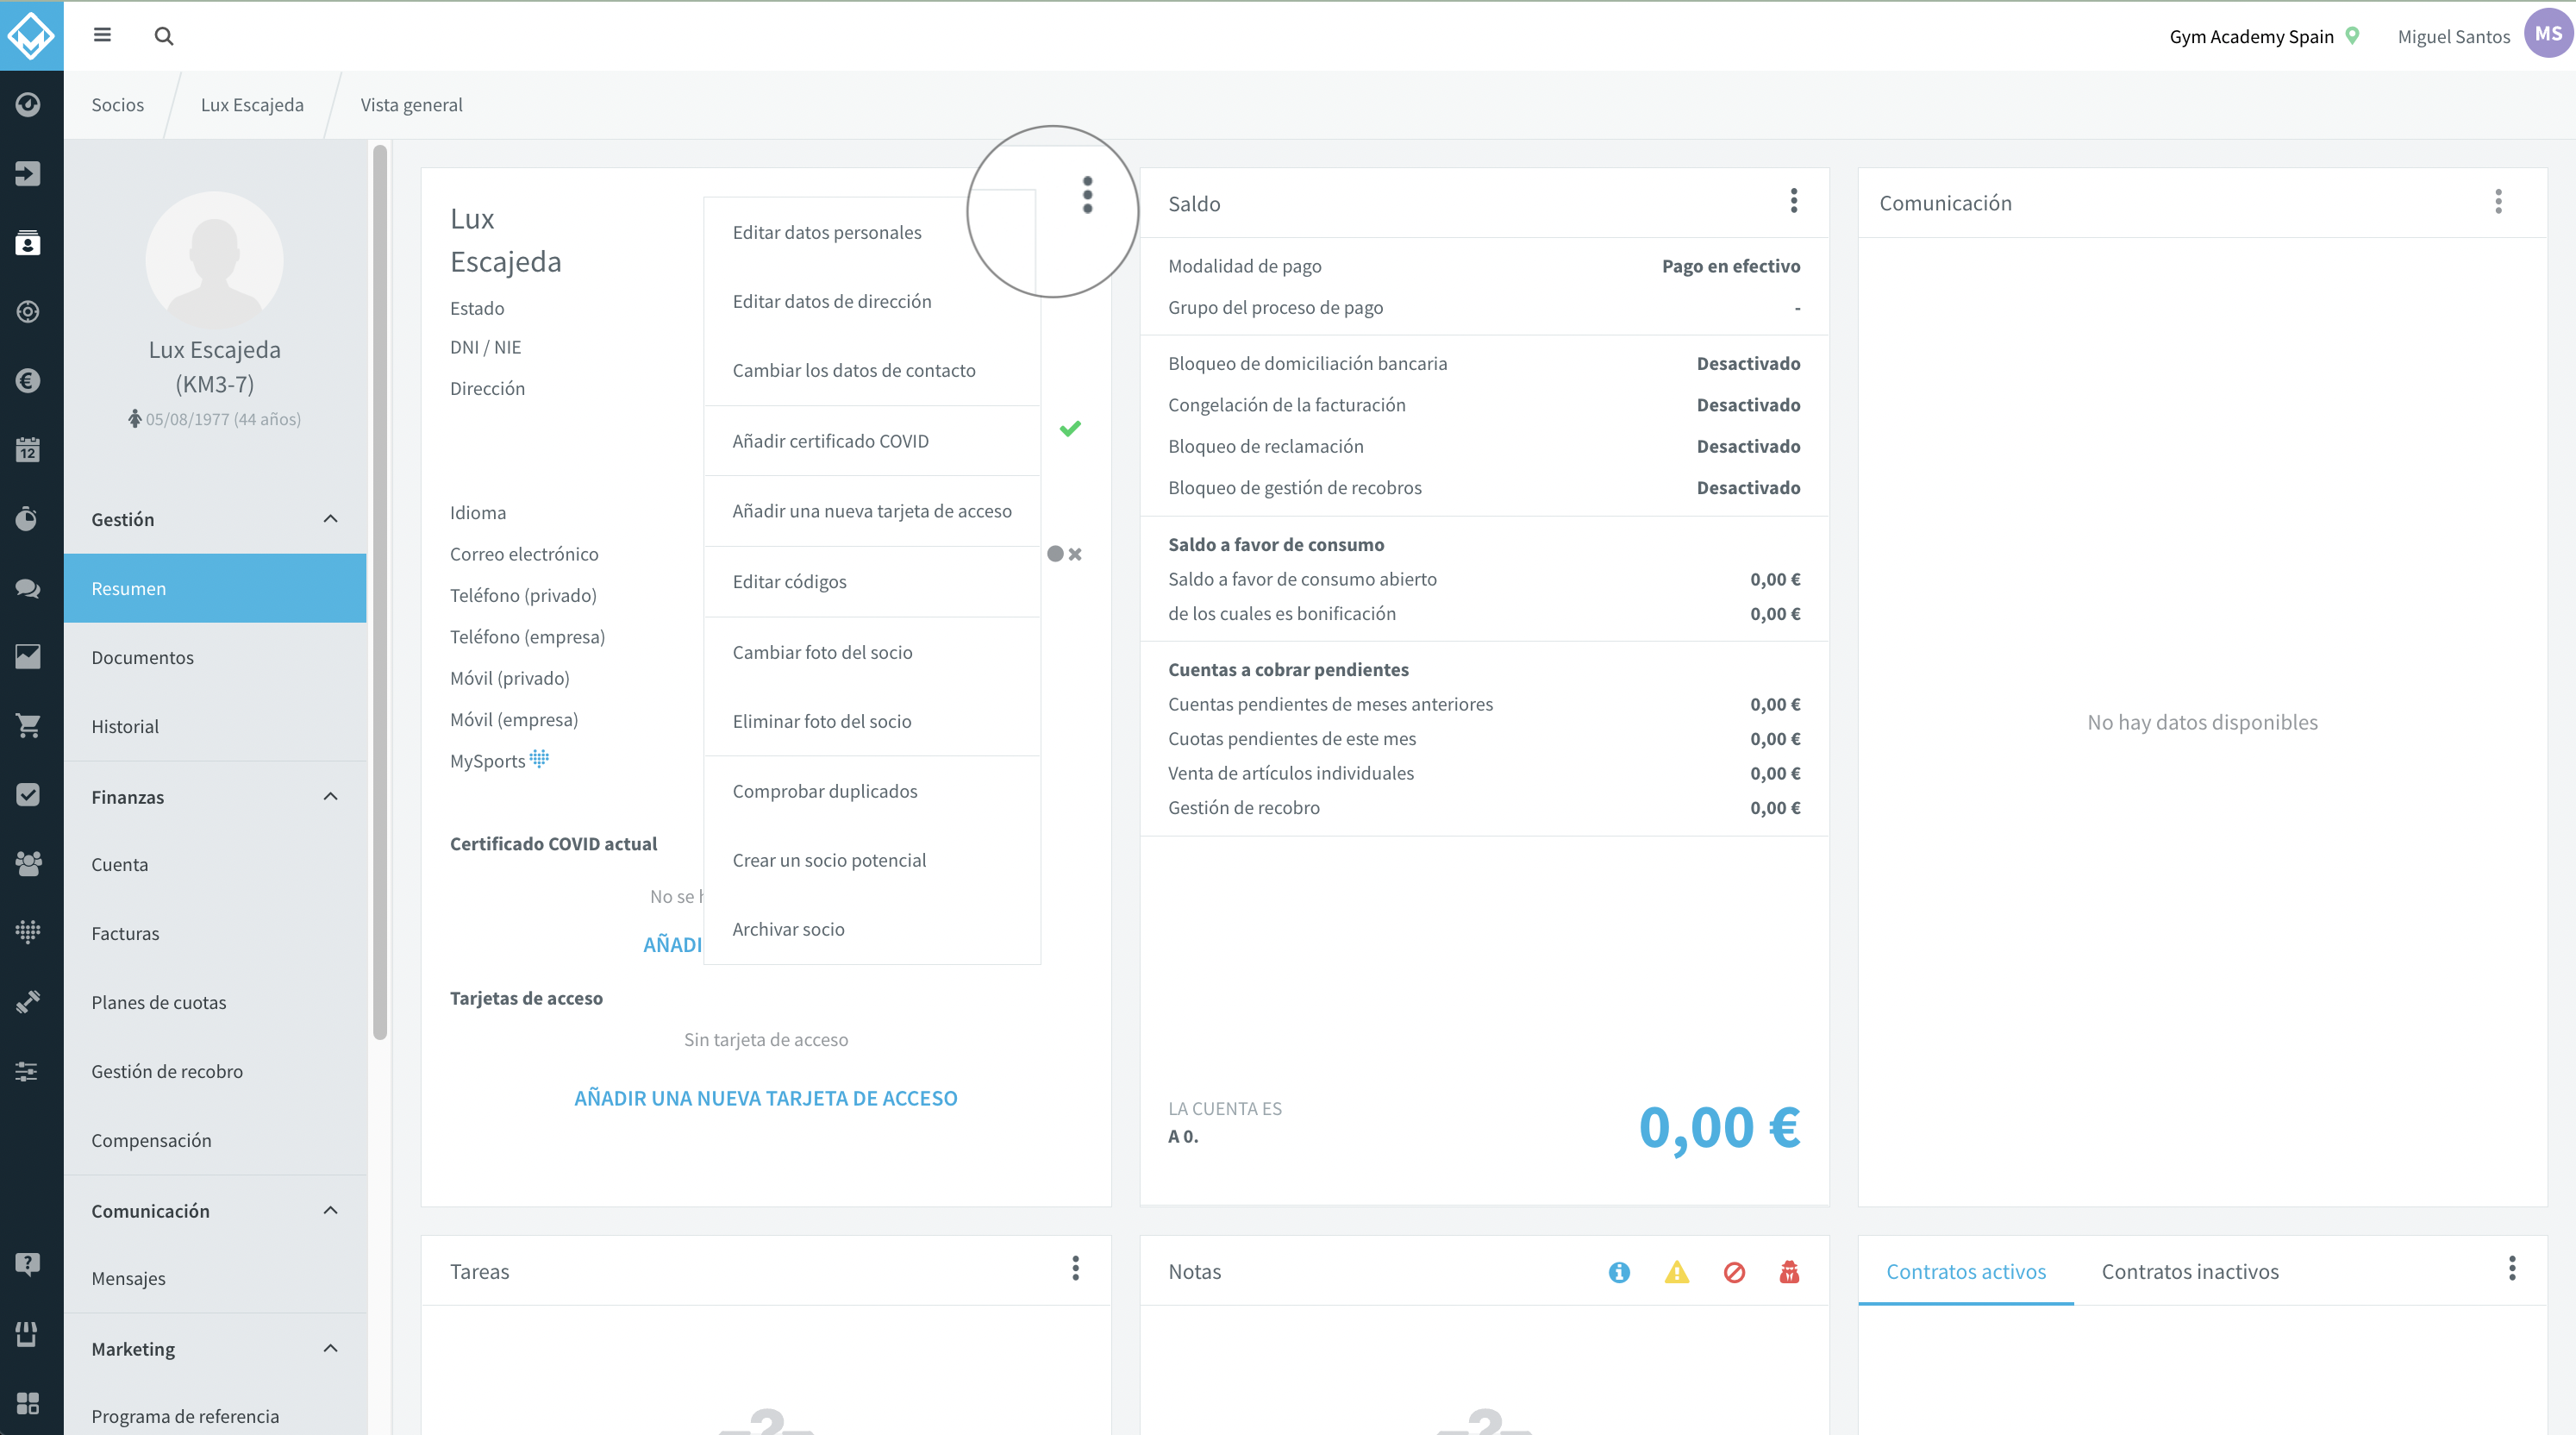Collapse the Finanzas section chevron
This screenshot has height=1435, width=2576.
pos(331,796)
